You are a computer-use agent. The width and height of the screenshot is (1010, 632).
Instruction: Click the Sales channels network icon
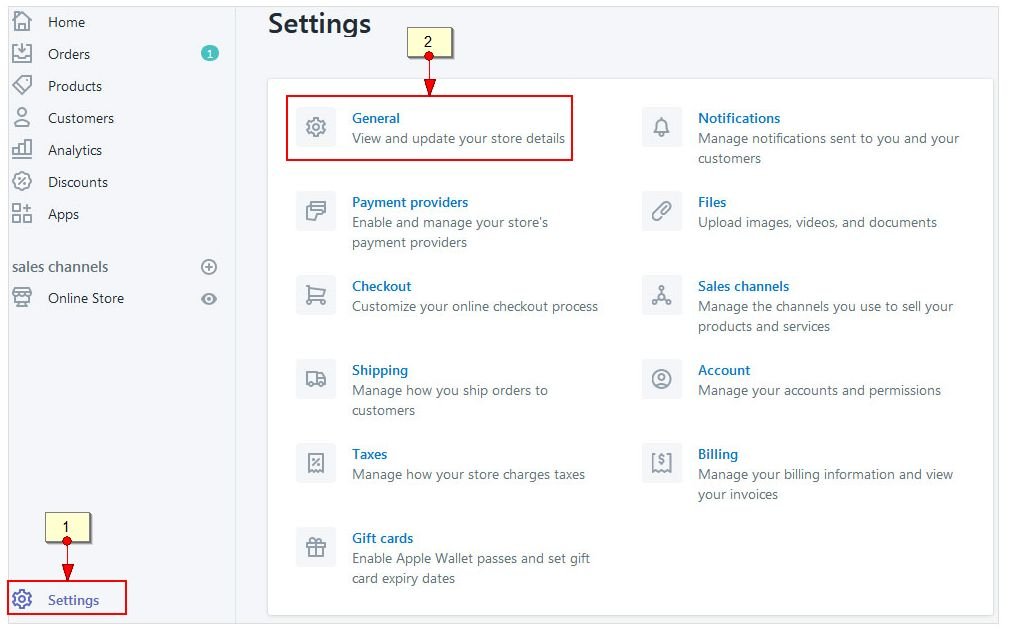tap(661, 295)
